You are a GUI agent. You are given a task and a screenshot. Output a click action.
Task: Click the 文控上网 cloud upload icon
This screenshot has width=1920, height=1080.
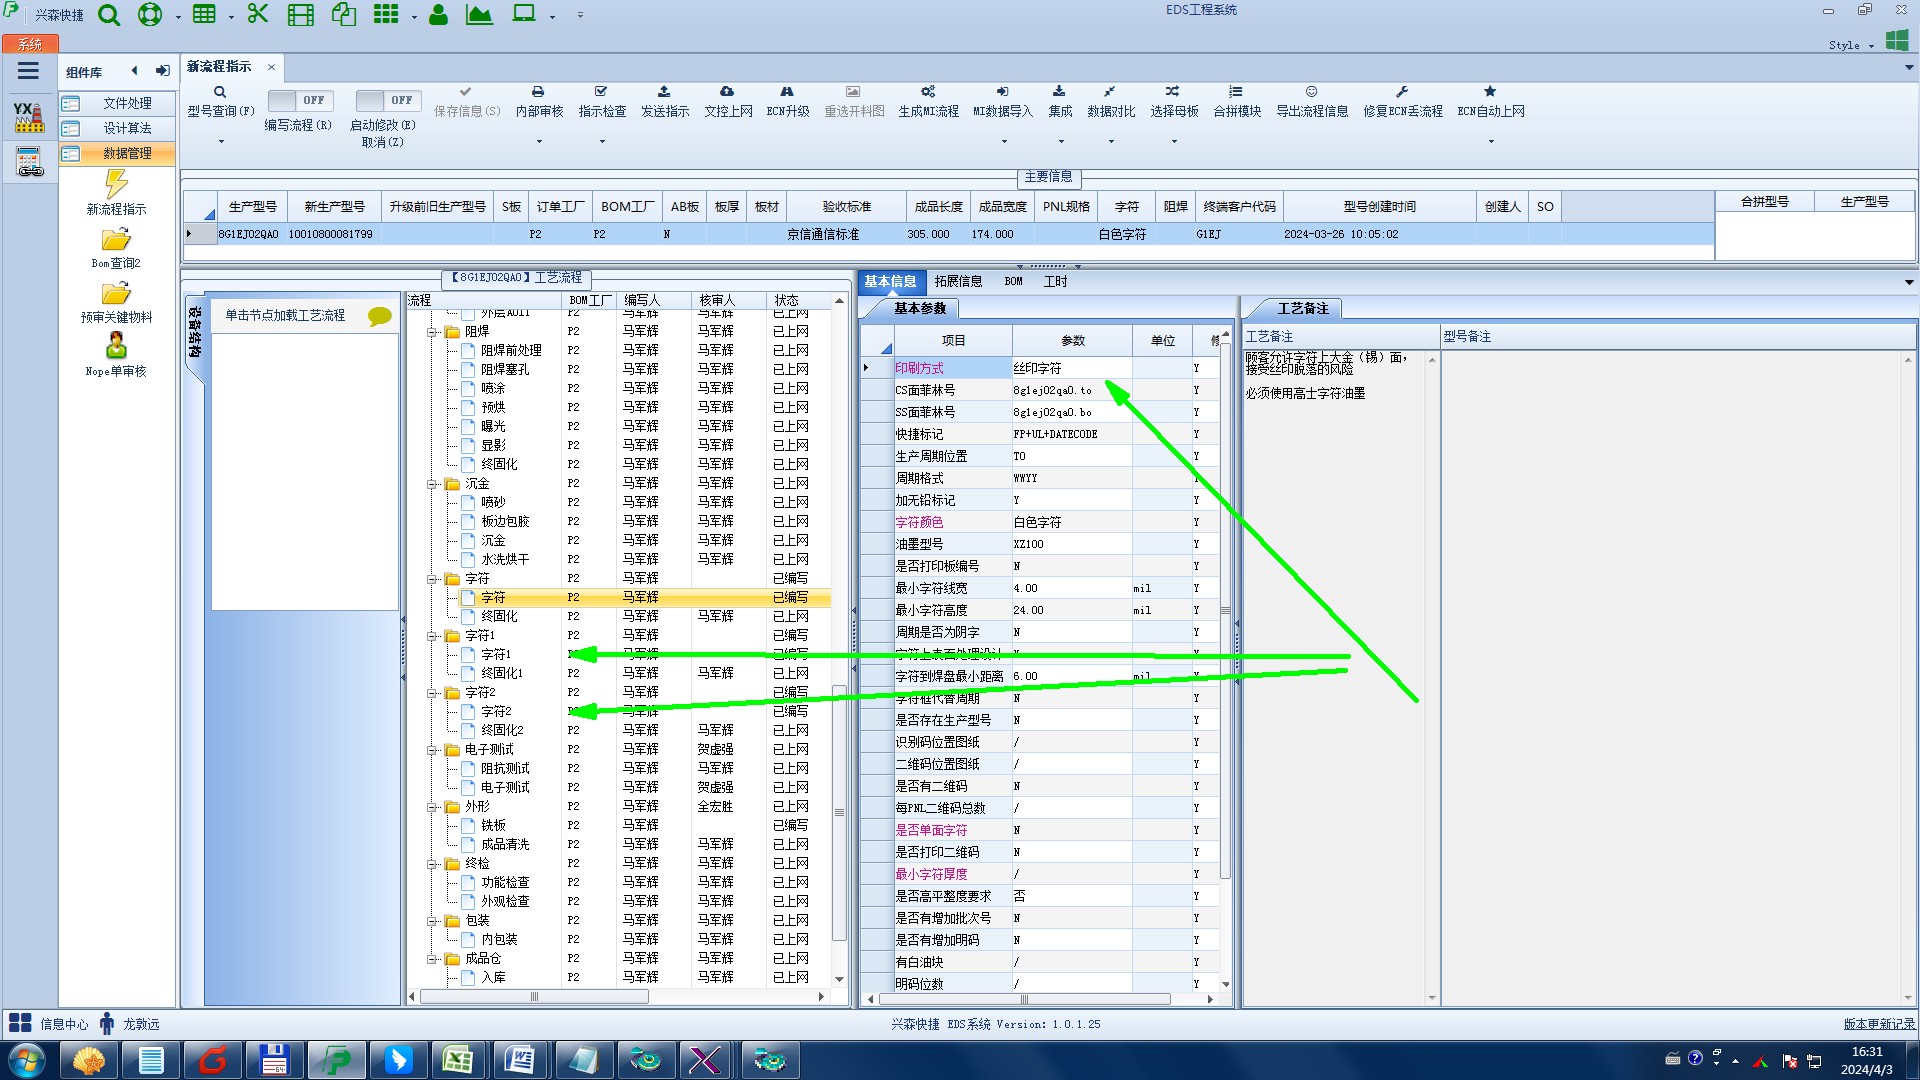pos(727,92)
